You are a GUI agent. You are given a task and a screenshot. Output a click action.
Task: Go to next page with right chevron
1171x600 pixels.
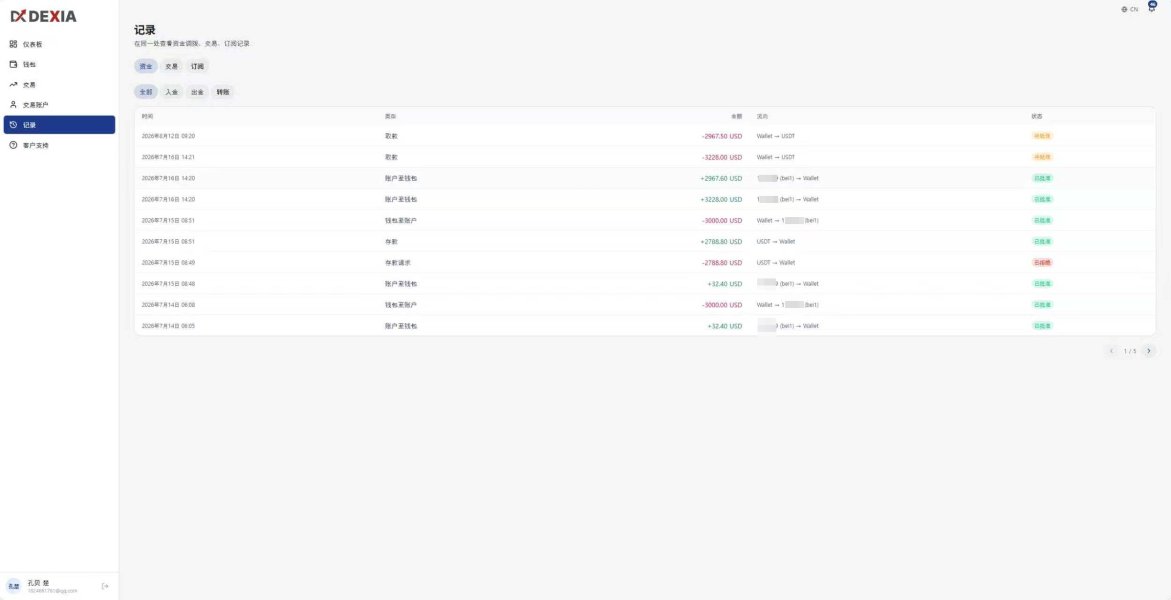[x=1149, y=351]
